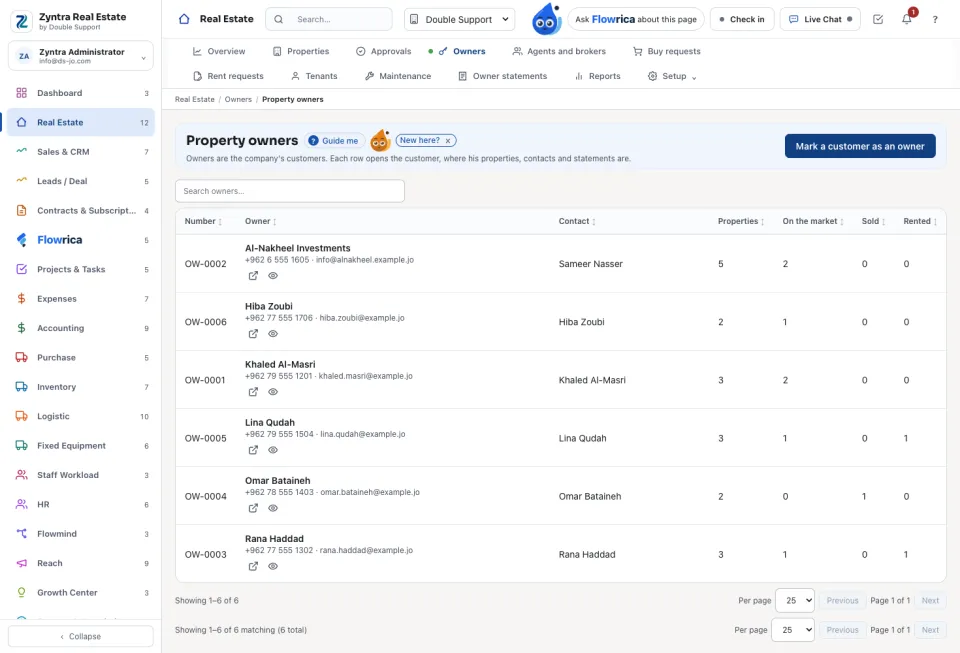Viewport: 960px width, 653px height.
Task: Sort table by Properties column
Action: tap(741, 221)
